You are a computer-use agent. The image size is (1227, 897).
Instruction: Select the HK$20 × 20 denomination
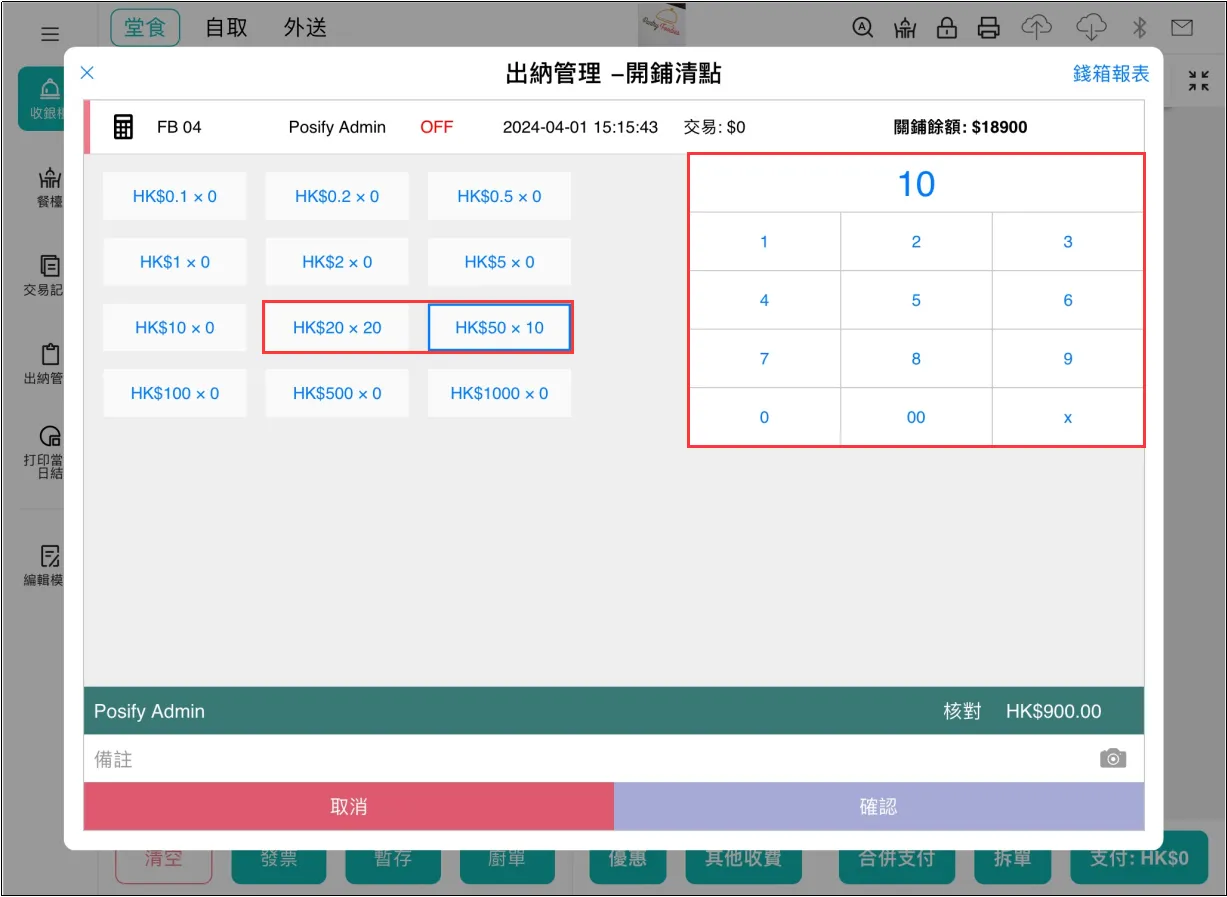(x=337, y=328)
